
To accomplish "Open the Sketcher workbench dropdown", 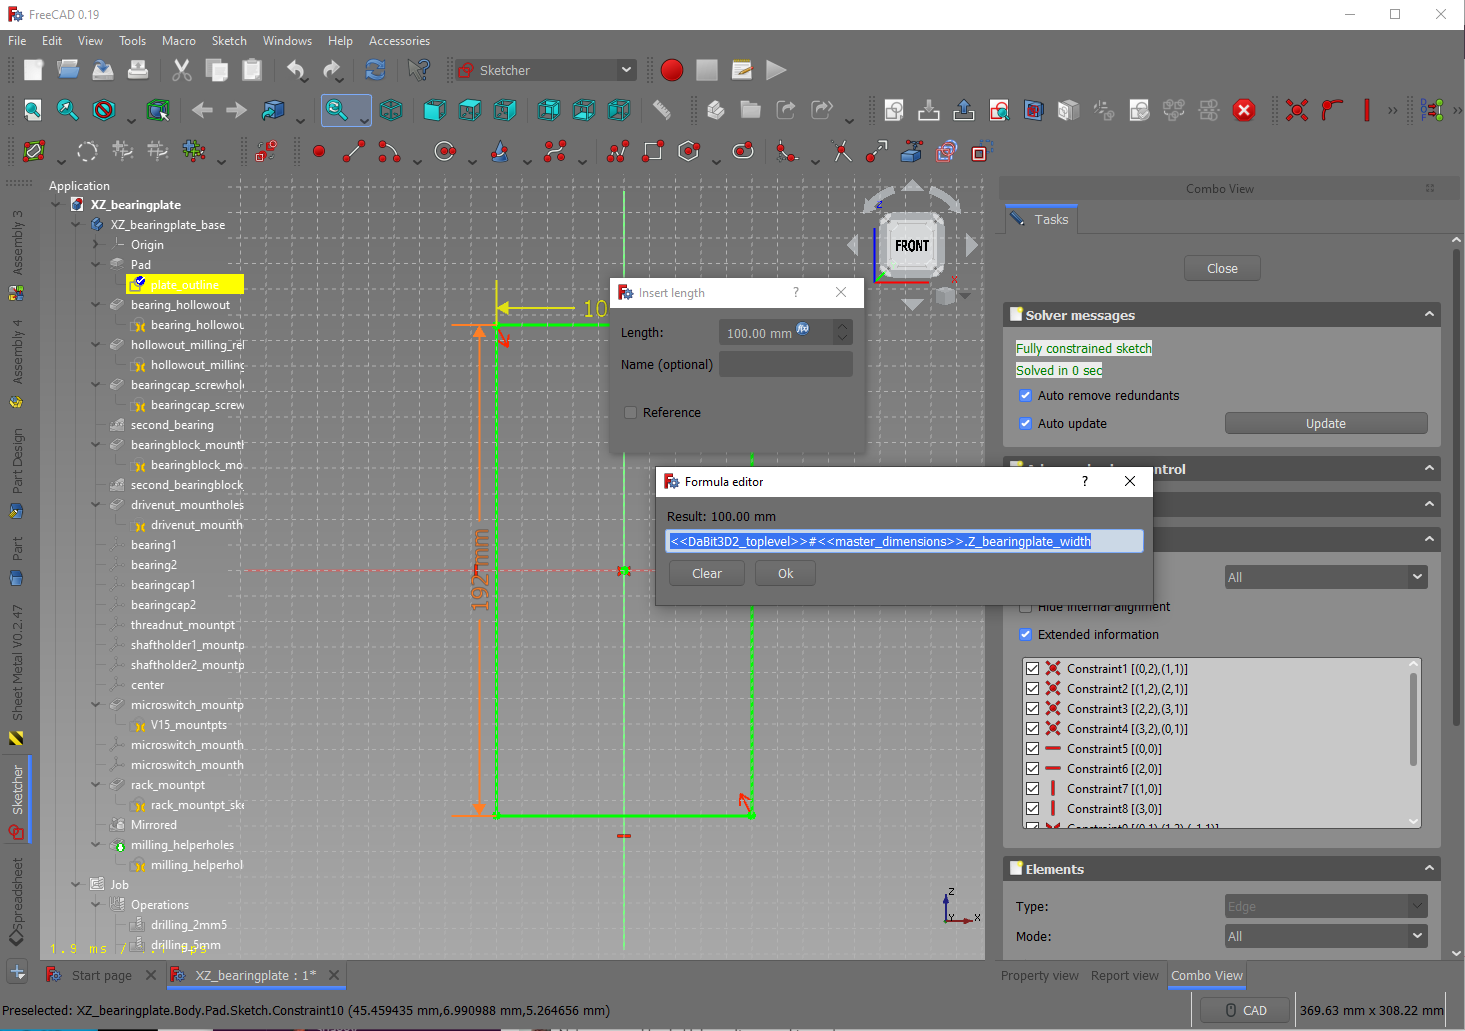I will point(545,70).
